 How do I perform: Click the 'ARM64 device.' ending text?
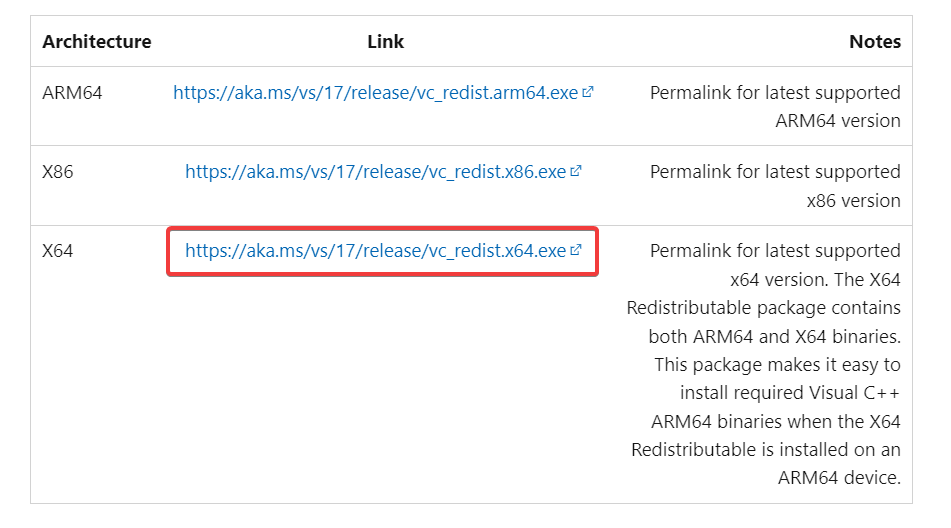point(839,478)
